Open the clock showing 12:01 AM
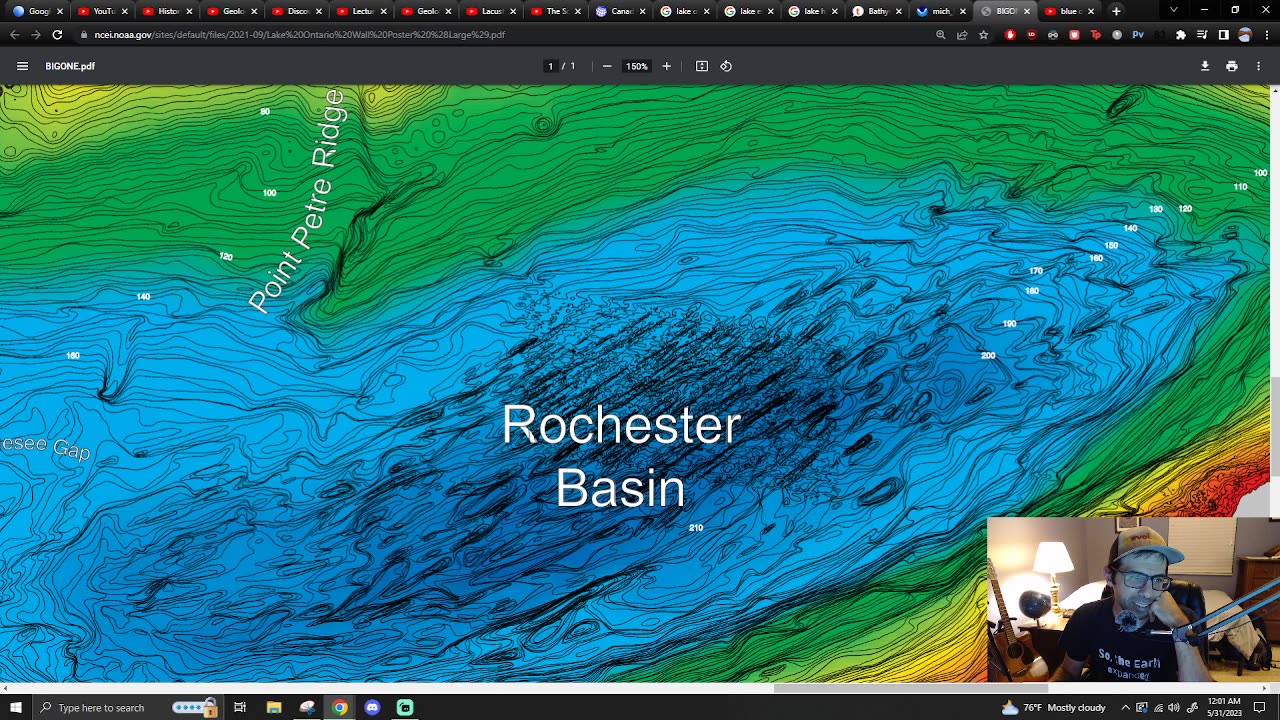 coord(1224,708)
